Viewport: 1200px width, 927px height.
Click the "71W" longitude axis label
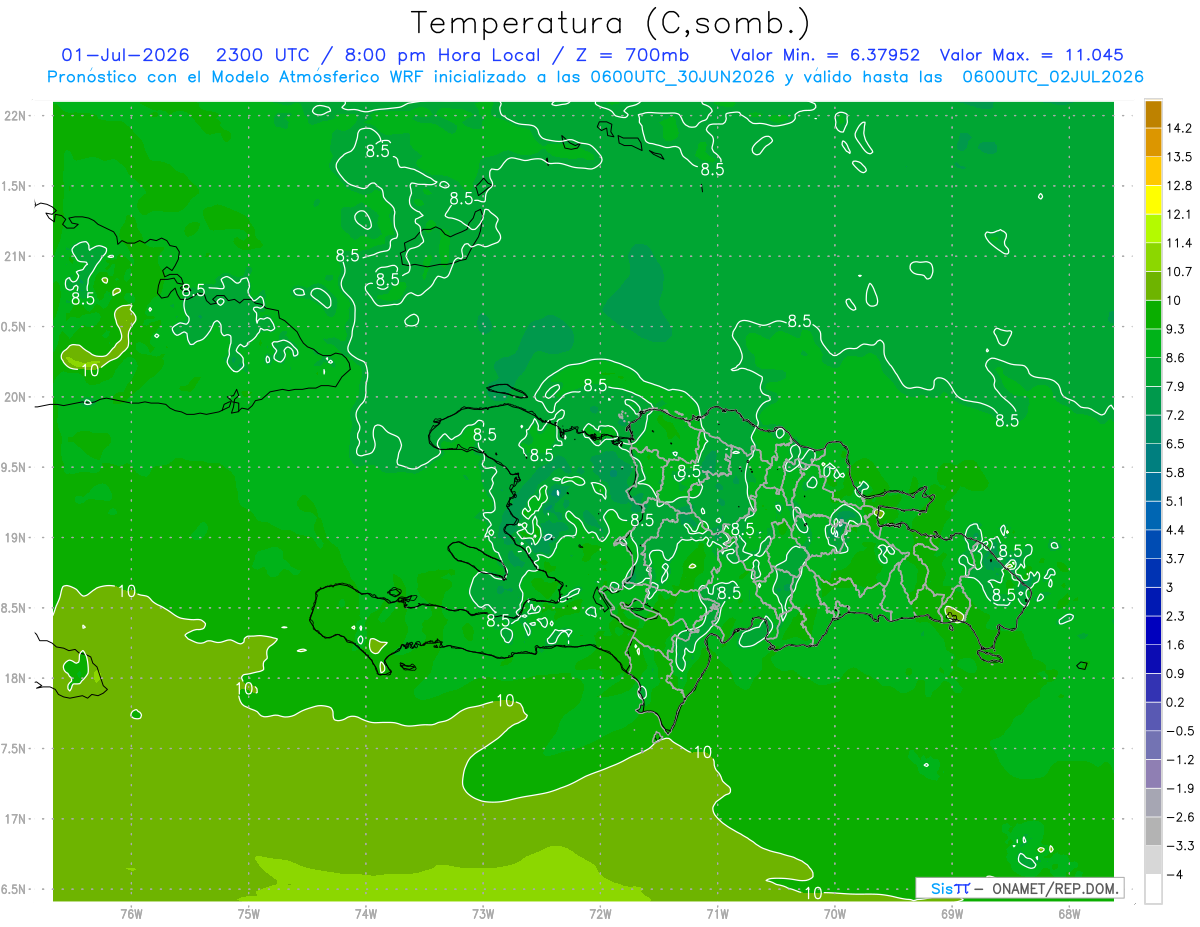717,913
